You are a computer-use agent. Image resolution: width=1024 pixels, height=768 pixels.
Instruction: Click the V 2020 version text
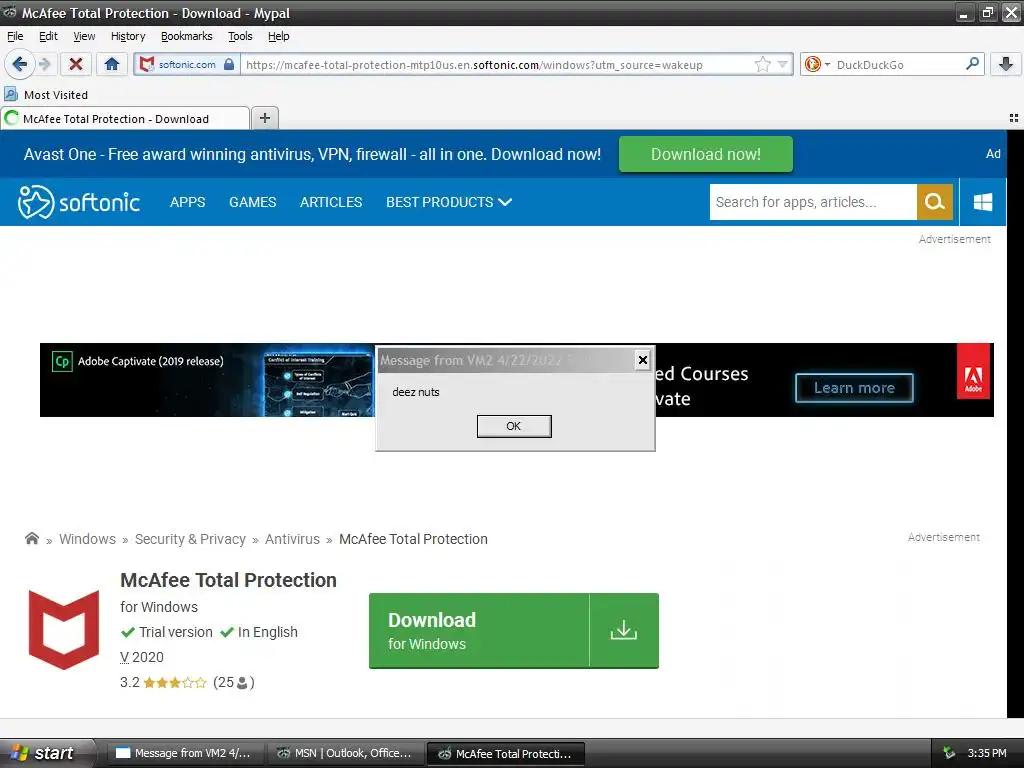(x=142, y=657)
